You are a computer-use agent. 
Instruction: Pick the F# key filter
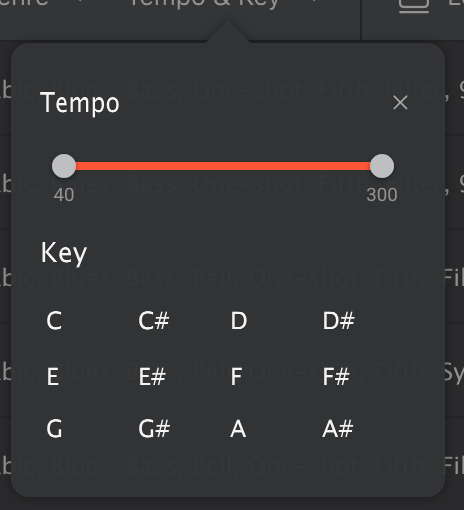point(336,377)
